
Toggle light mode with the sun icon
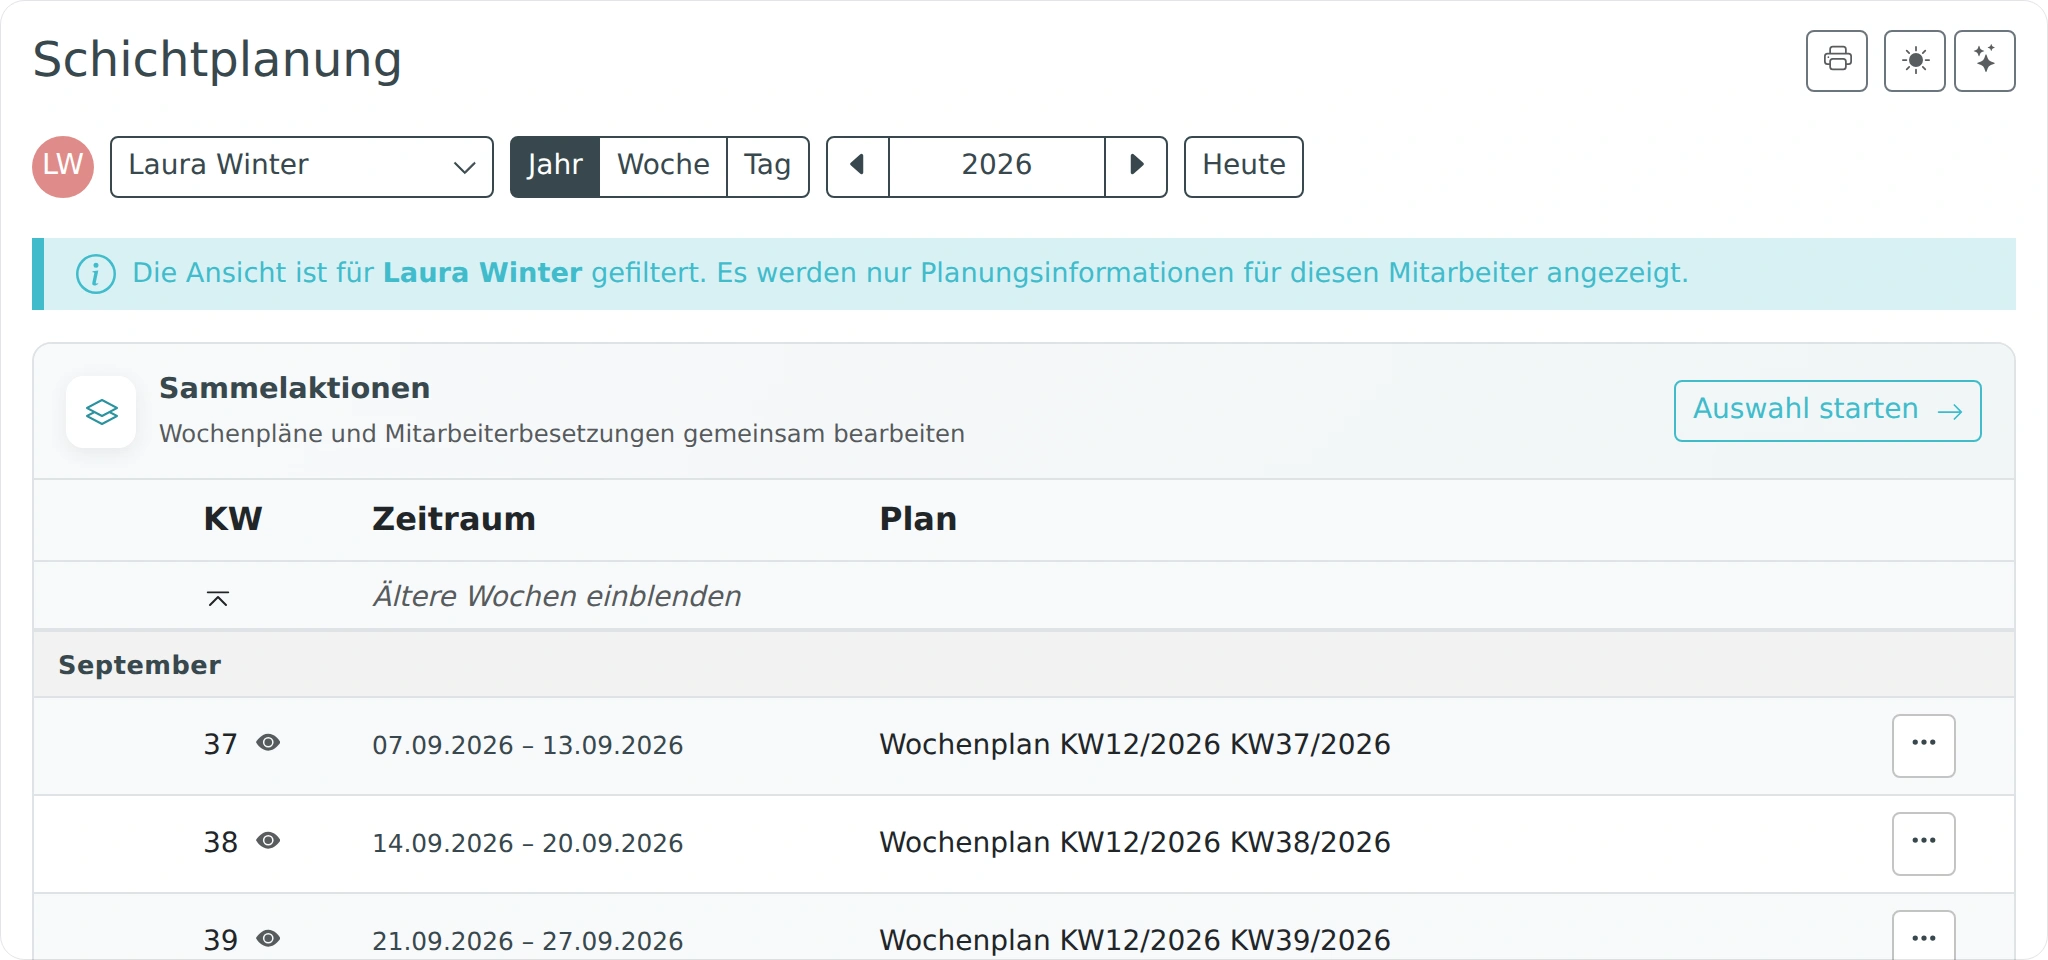pos(1914,61)
